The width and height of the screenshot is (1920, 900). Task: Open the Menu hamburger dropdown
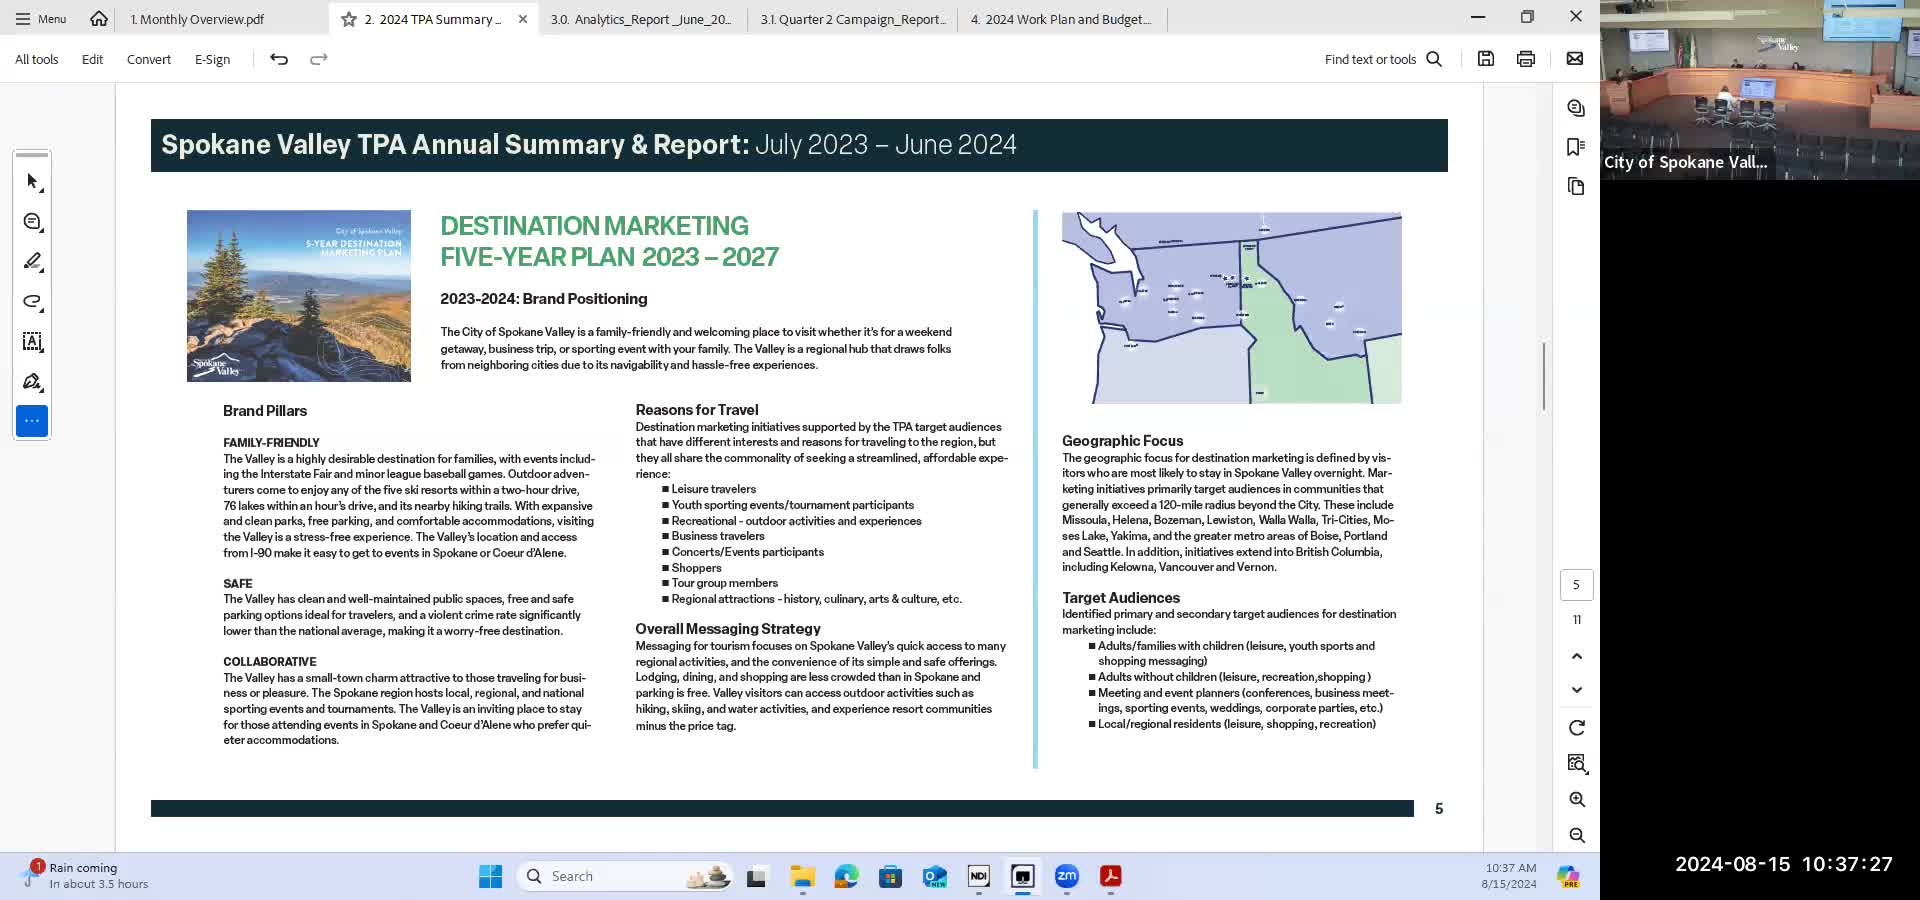[41, 19]
